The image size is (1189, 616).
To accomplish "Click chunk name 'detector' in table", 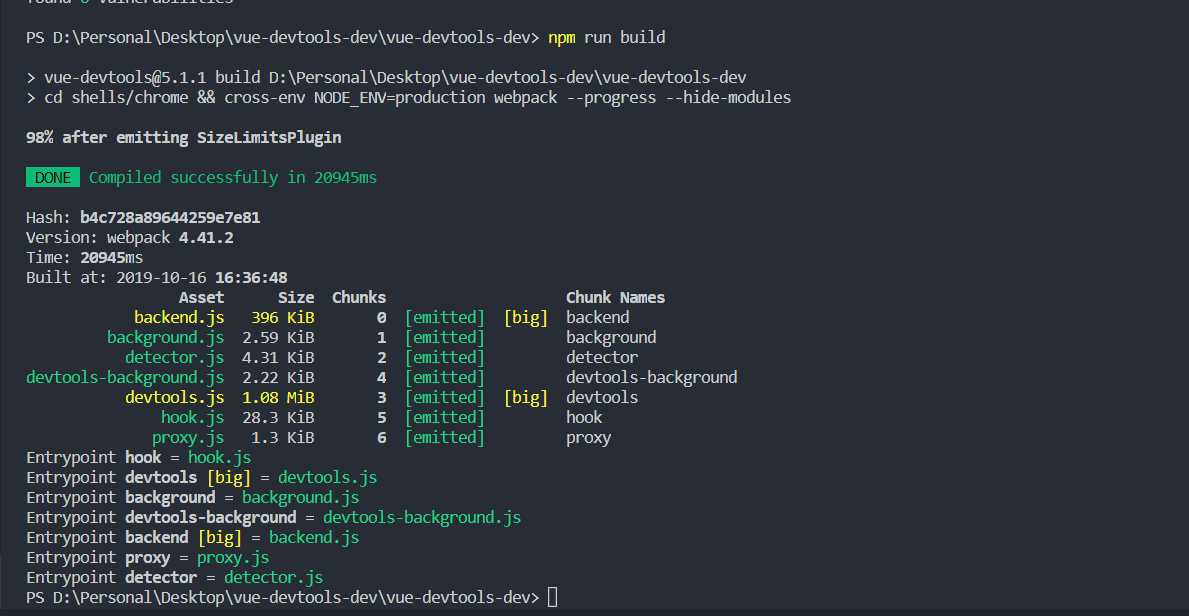I will [x=602, y=357].
